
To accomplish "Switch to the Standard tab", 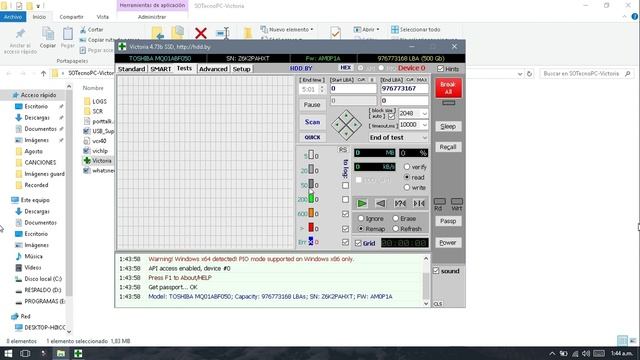I will point(131,69).
